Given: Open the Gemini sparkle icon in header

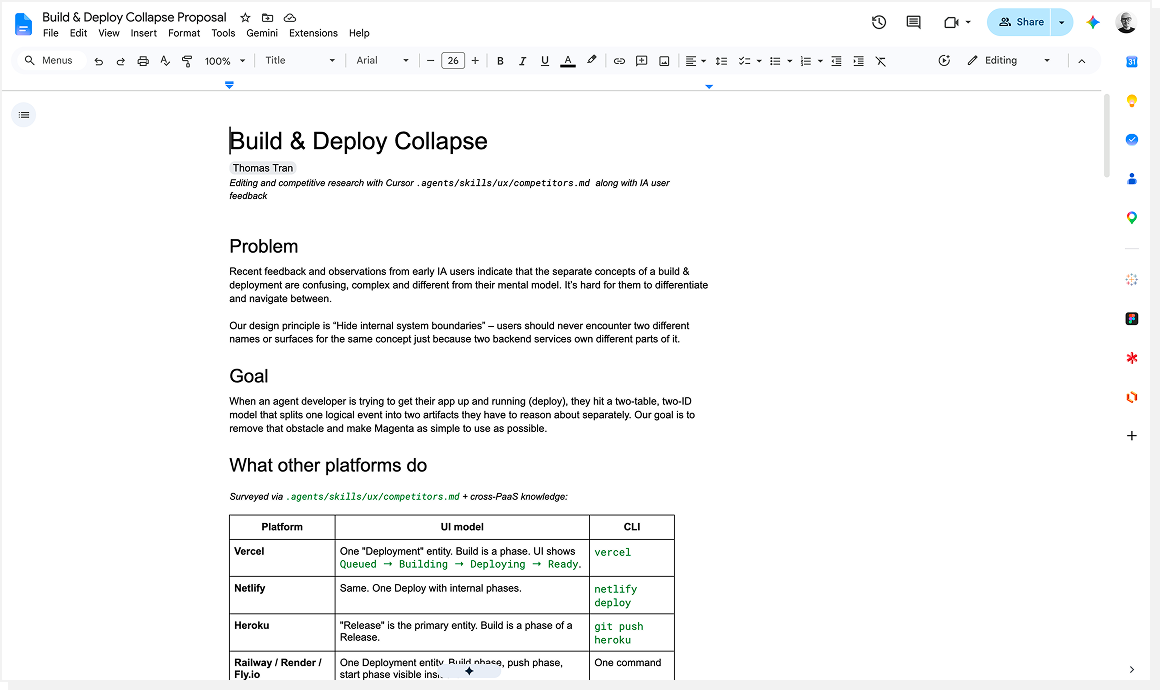Looking at the screenshot, I should coord(1093,22).
